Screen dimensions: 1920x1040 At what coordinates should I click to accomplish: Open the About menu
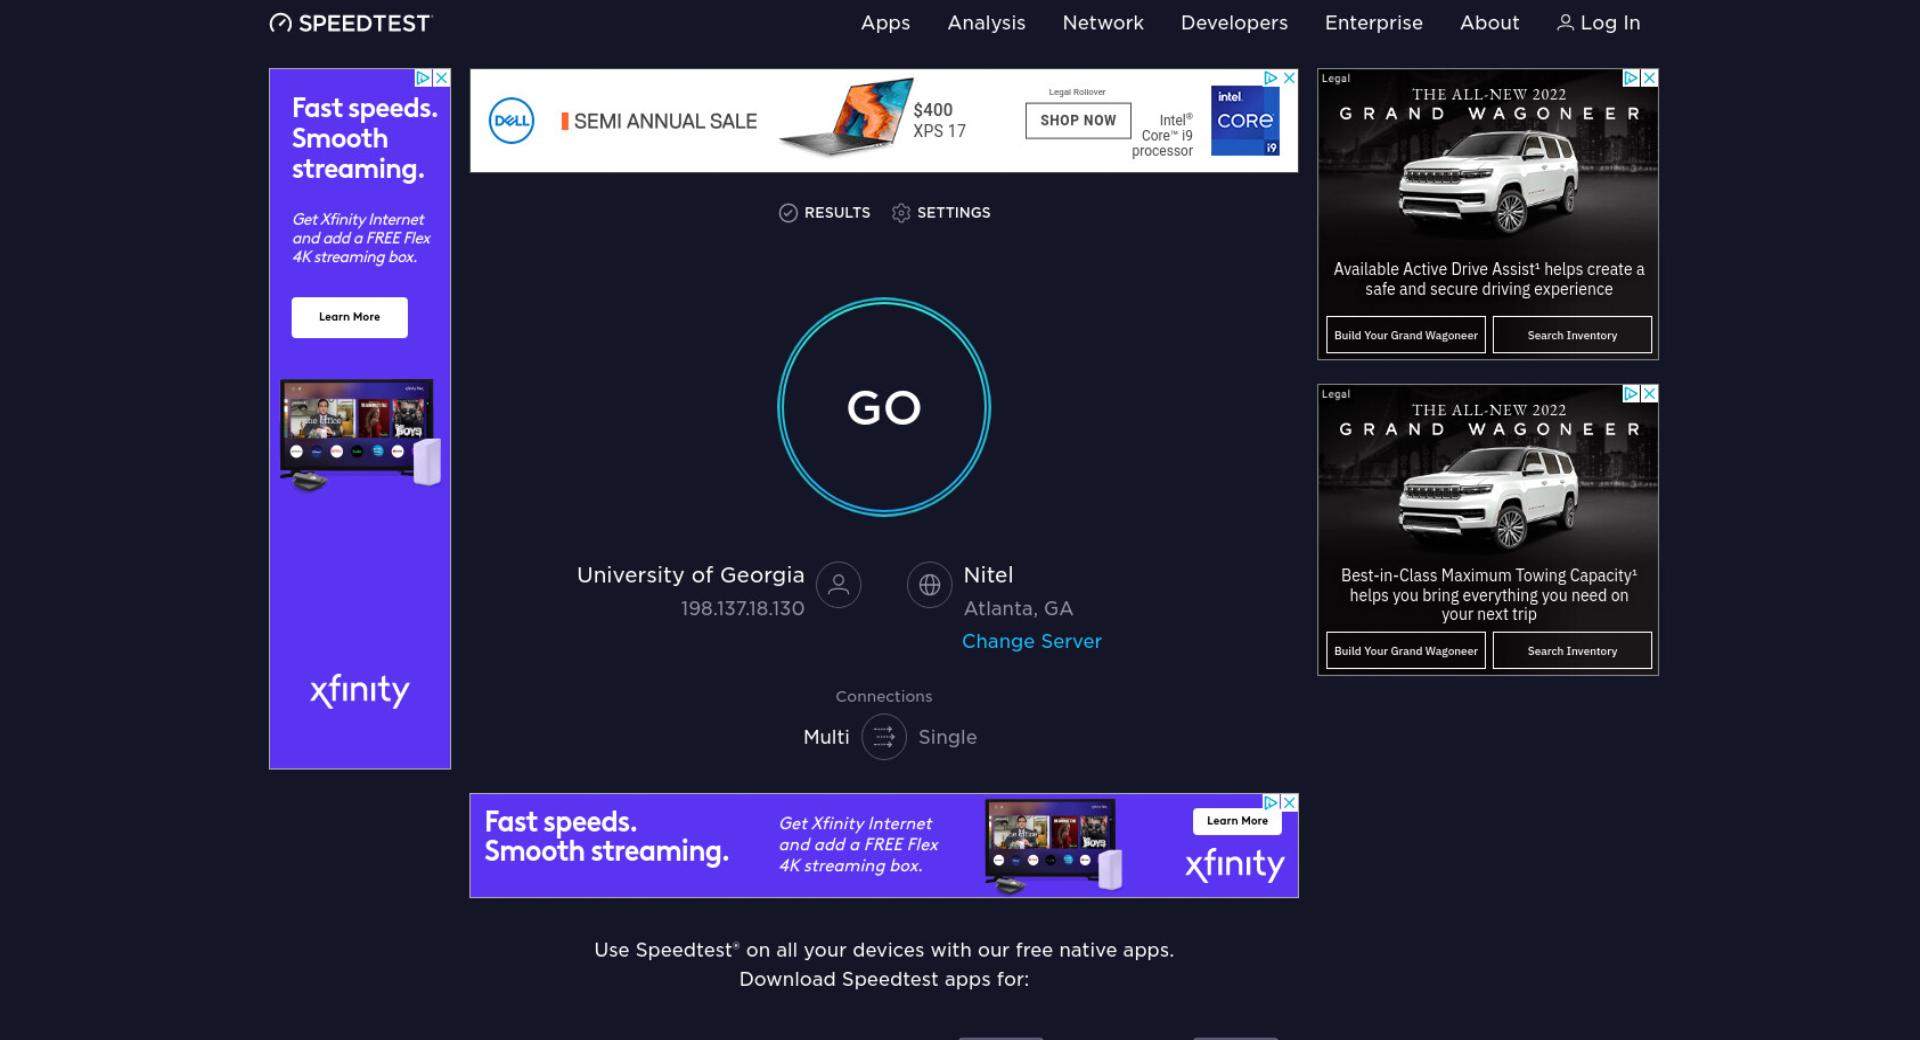[x=1489, y=23]
